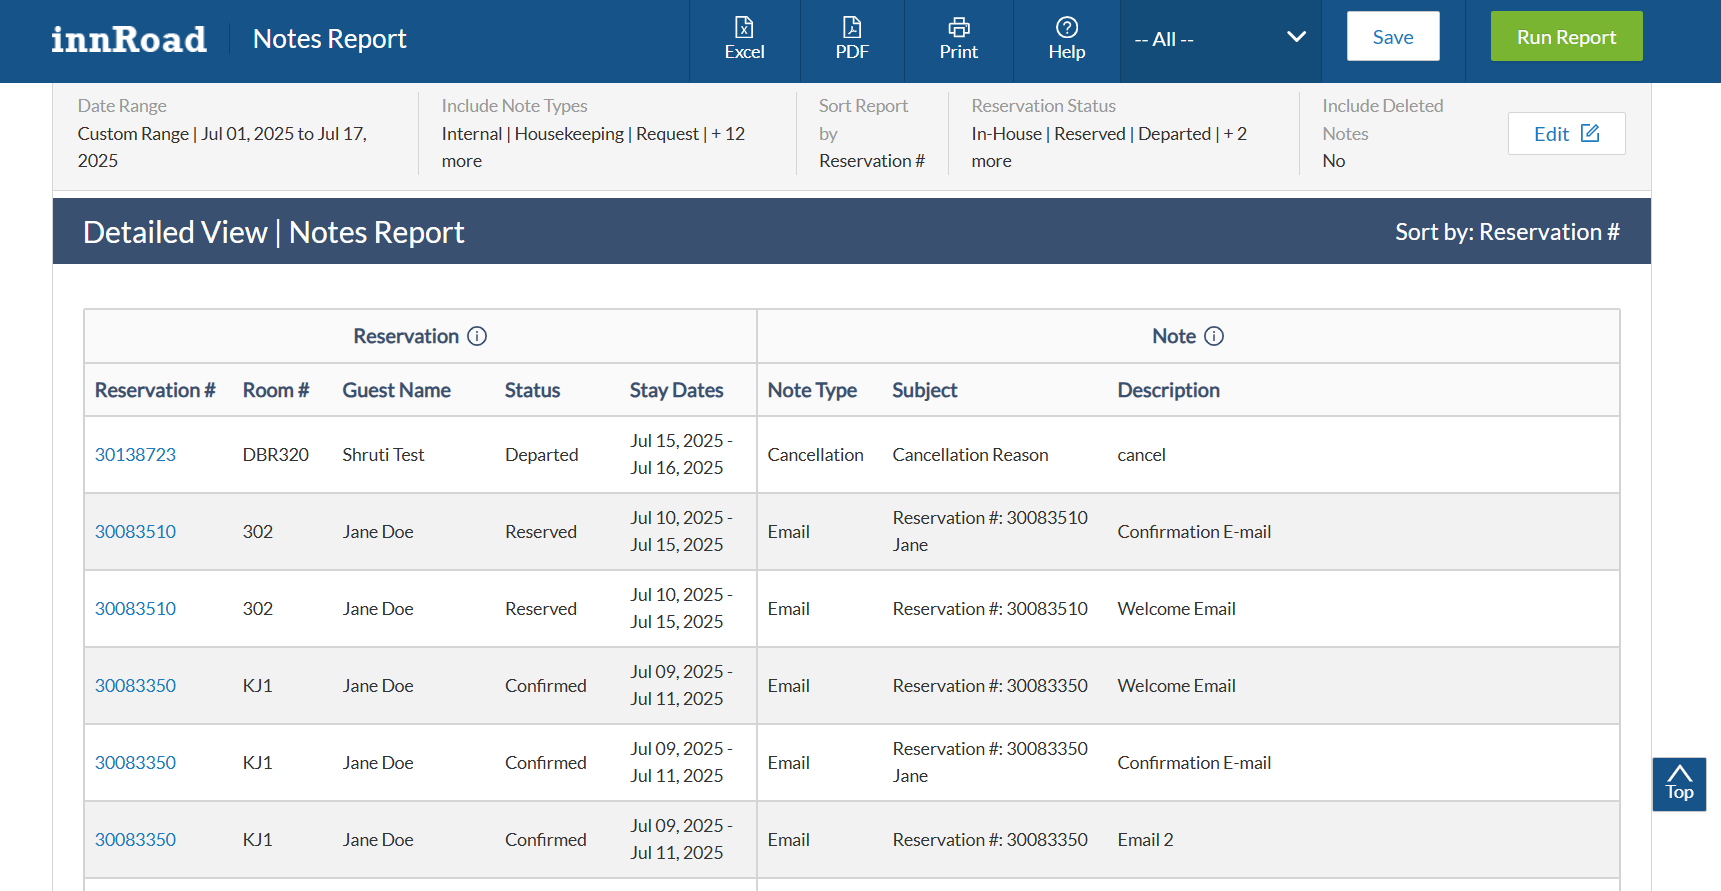Click the 'Stay Dates' column header
Screen dimensions: 1721x891
click(x=677, y=390)
